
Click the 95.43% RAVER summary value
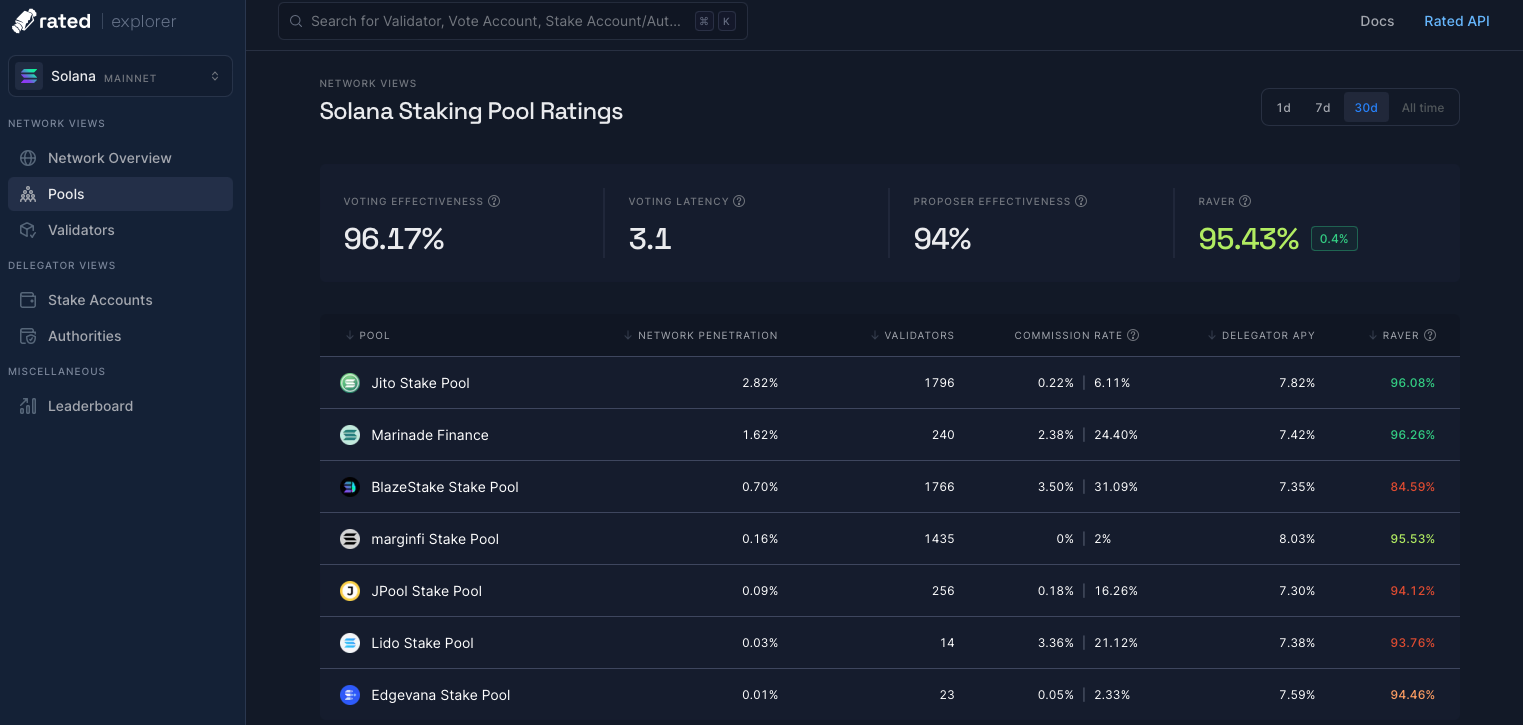1249,239
